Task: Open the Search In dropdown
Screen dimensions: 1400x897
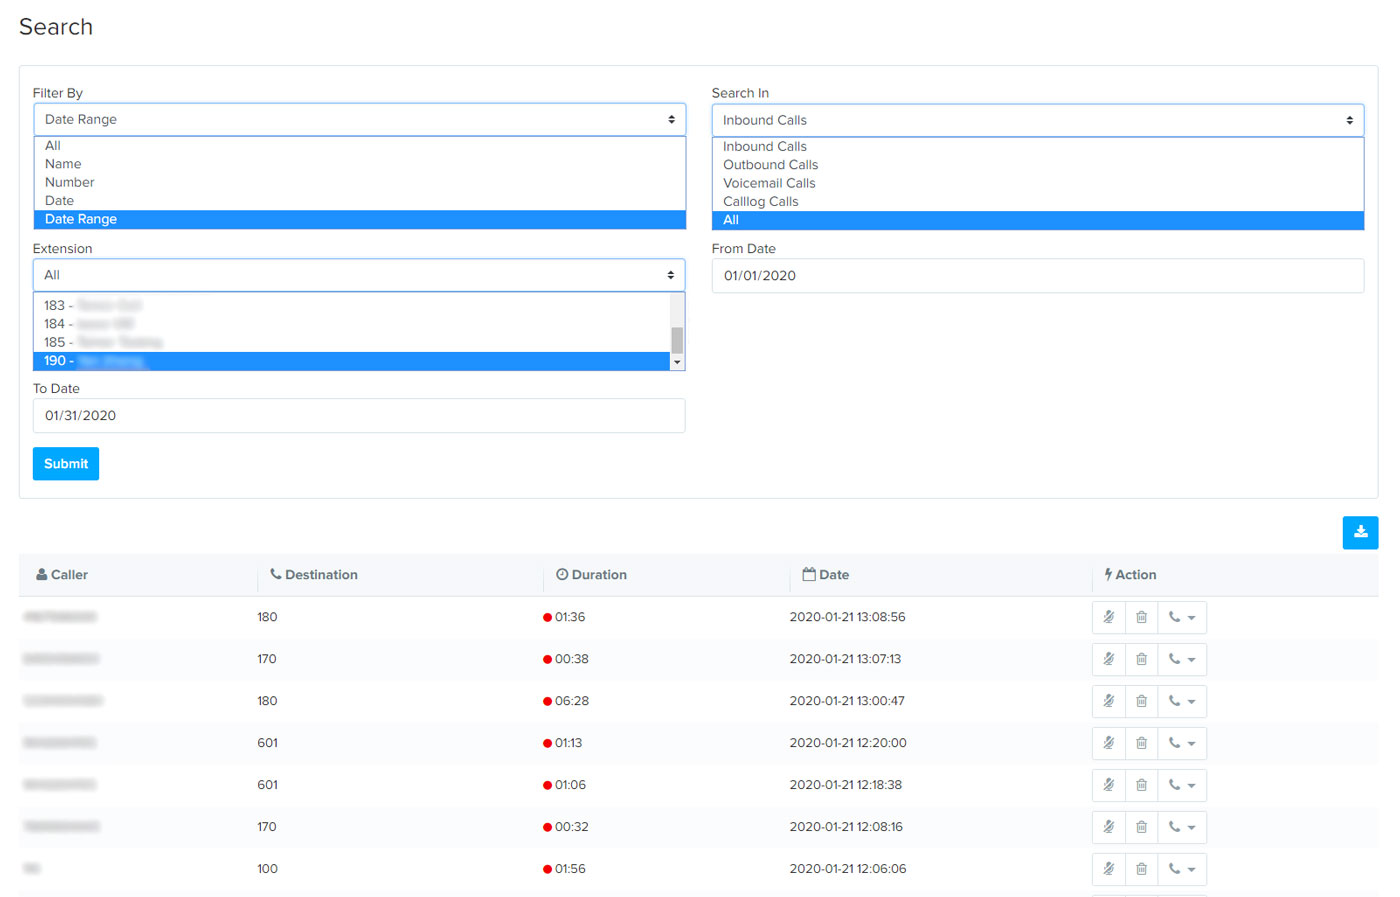Action: click(x=1037, y=119)
